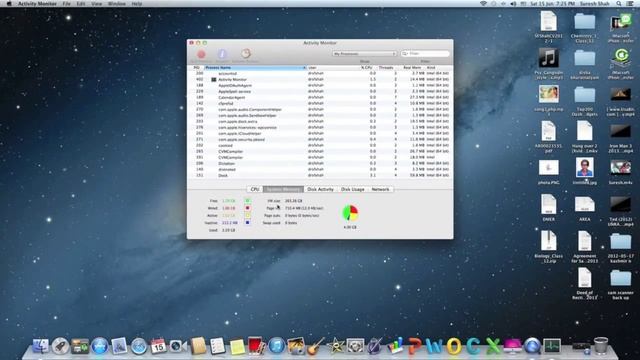Select the CalendarAgent process row
640x360 pixels.
[320, 98]
